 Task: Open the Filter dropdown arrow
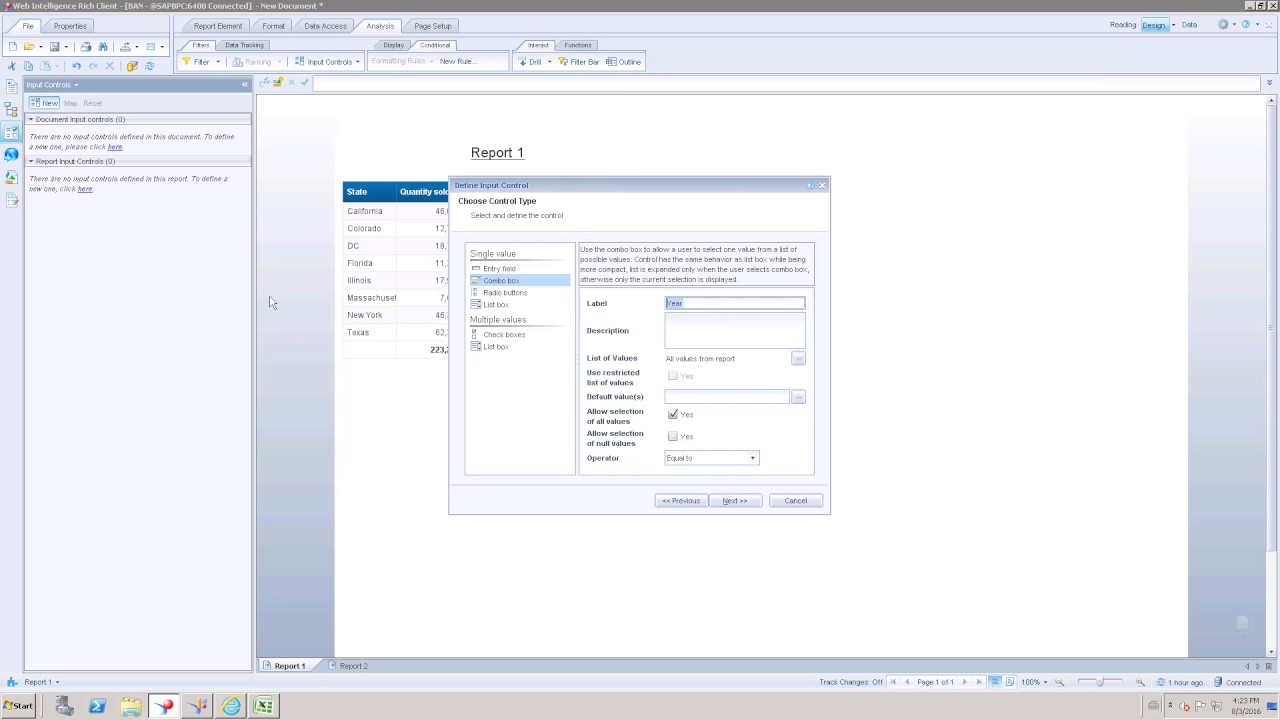(218, 62)
